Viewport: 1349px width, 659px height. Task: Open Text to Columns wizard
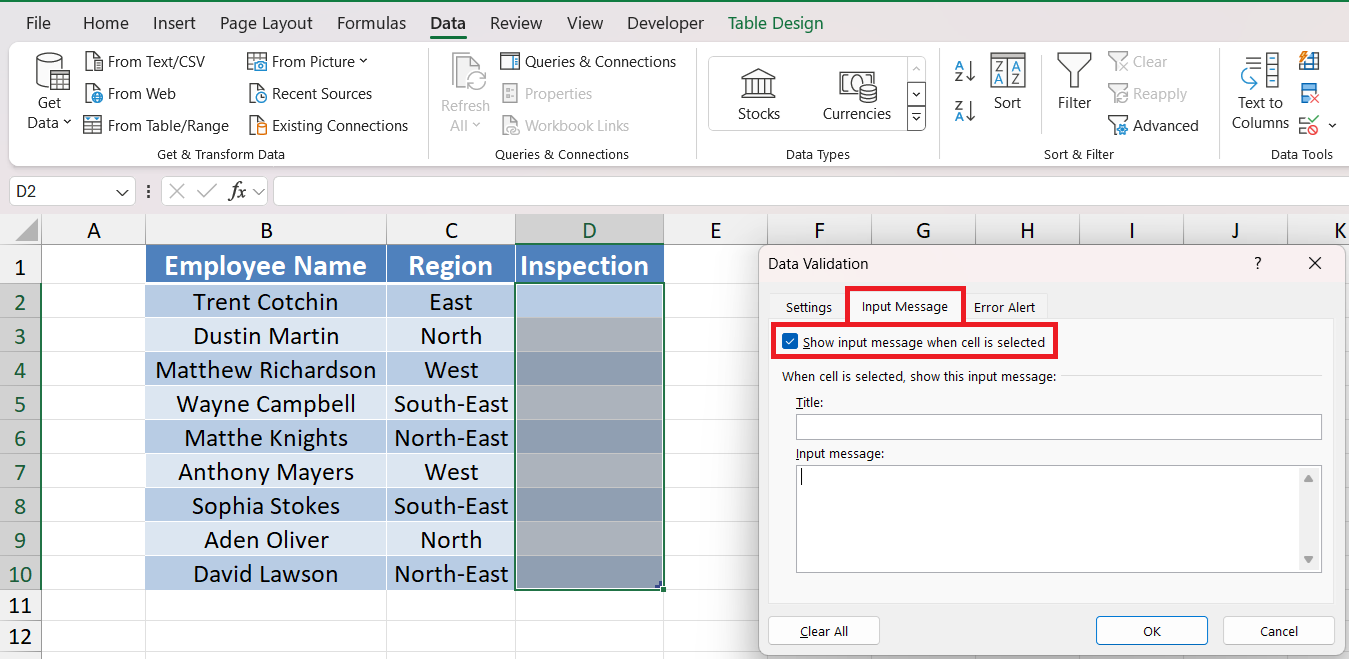pyautogui.click(x=1260, y=92)
